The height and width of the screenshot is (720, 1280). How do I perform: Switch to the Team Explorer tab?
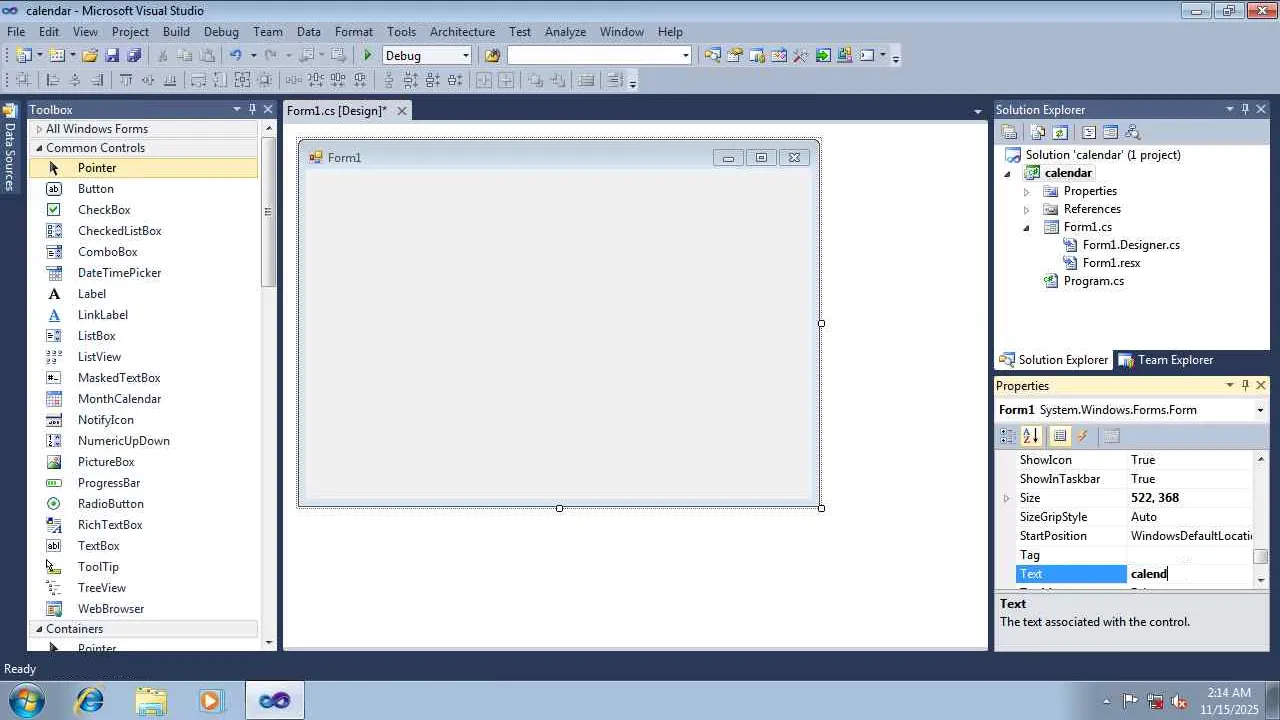(1166, 360)
